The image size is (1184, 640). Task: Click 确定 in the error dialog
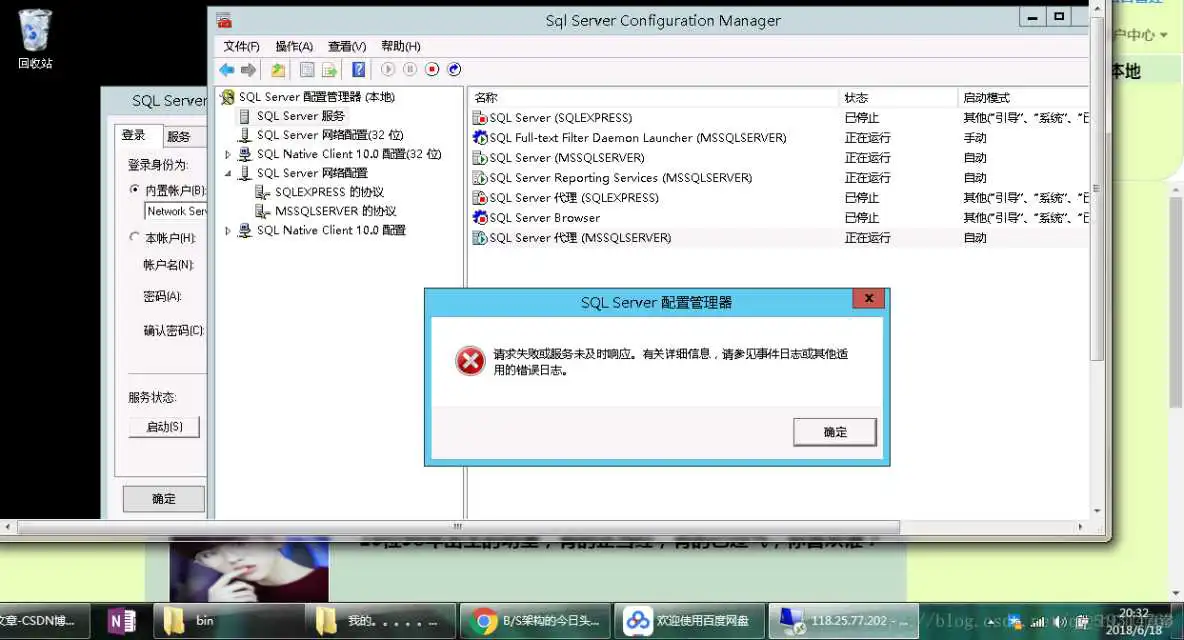834,432
